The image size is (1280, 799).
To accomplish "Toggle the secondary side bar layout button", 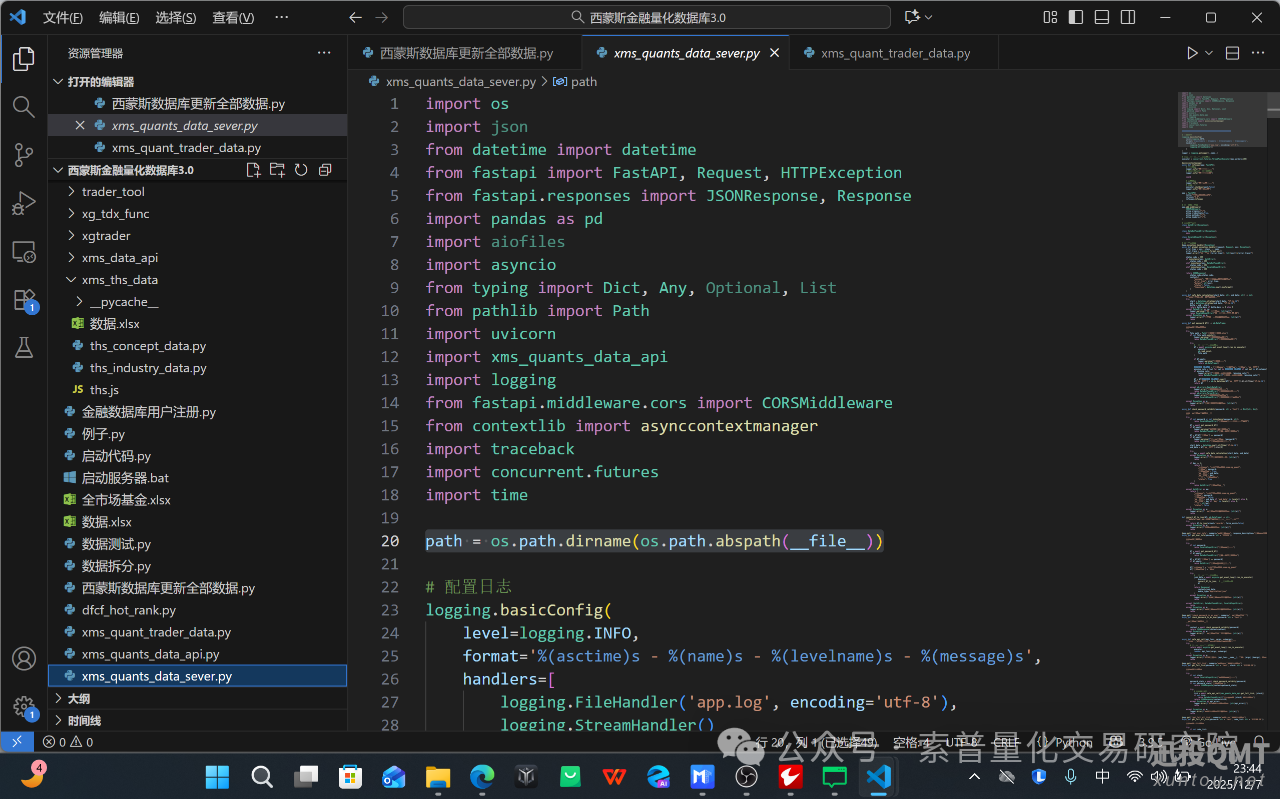I will coord(1128,17).
